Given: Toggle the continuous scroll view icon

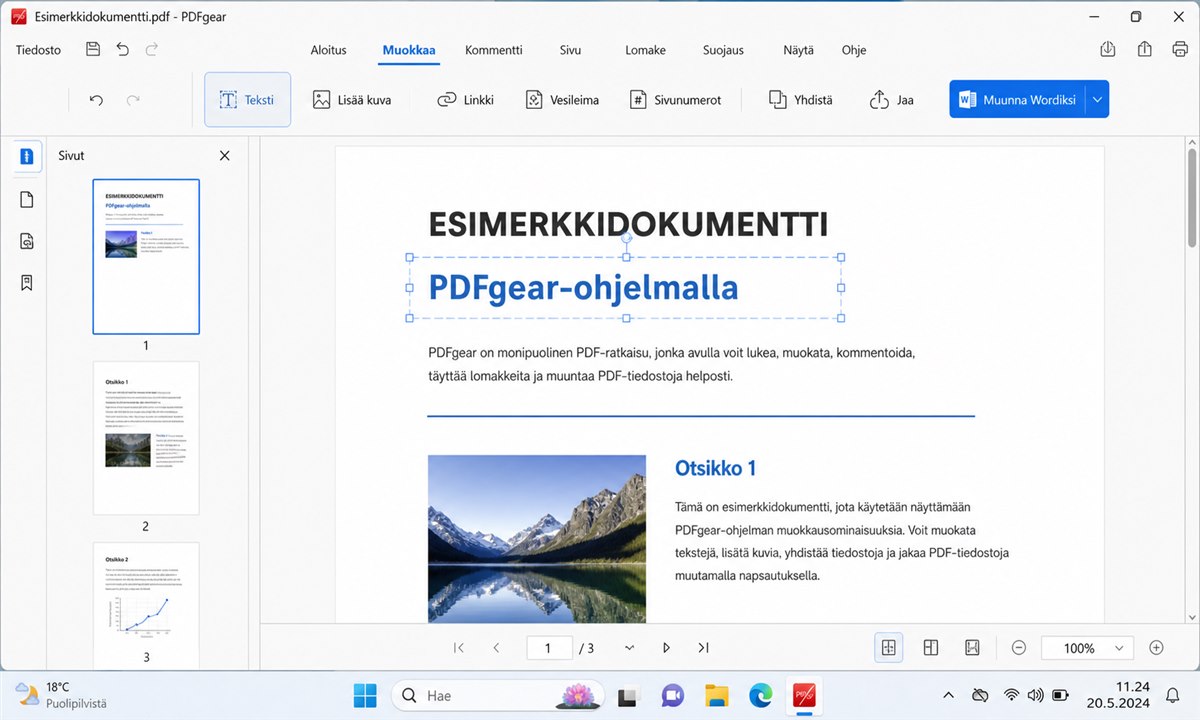Looking at the screenshot, I should pyautogui.click(x=887, y=648).
